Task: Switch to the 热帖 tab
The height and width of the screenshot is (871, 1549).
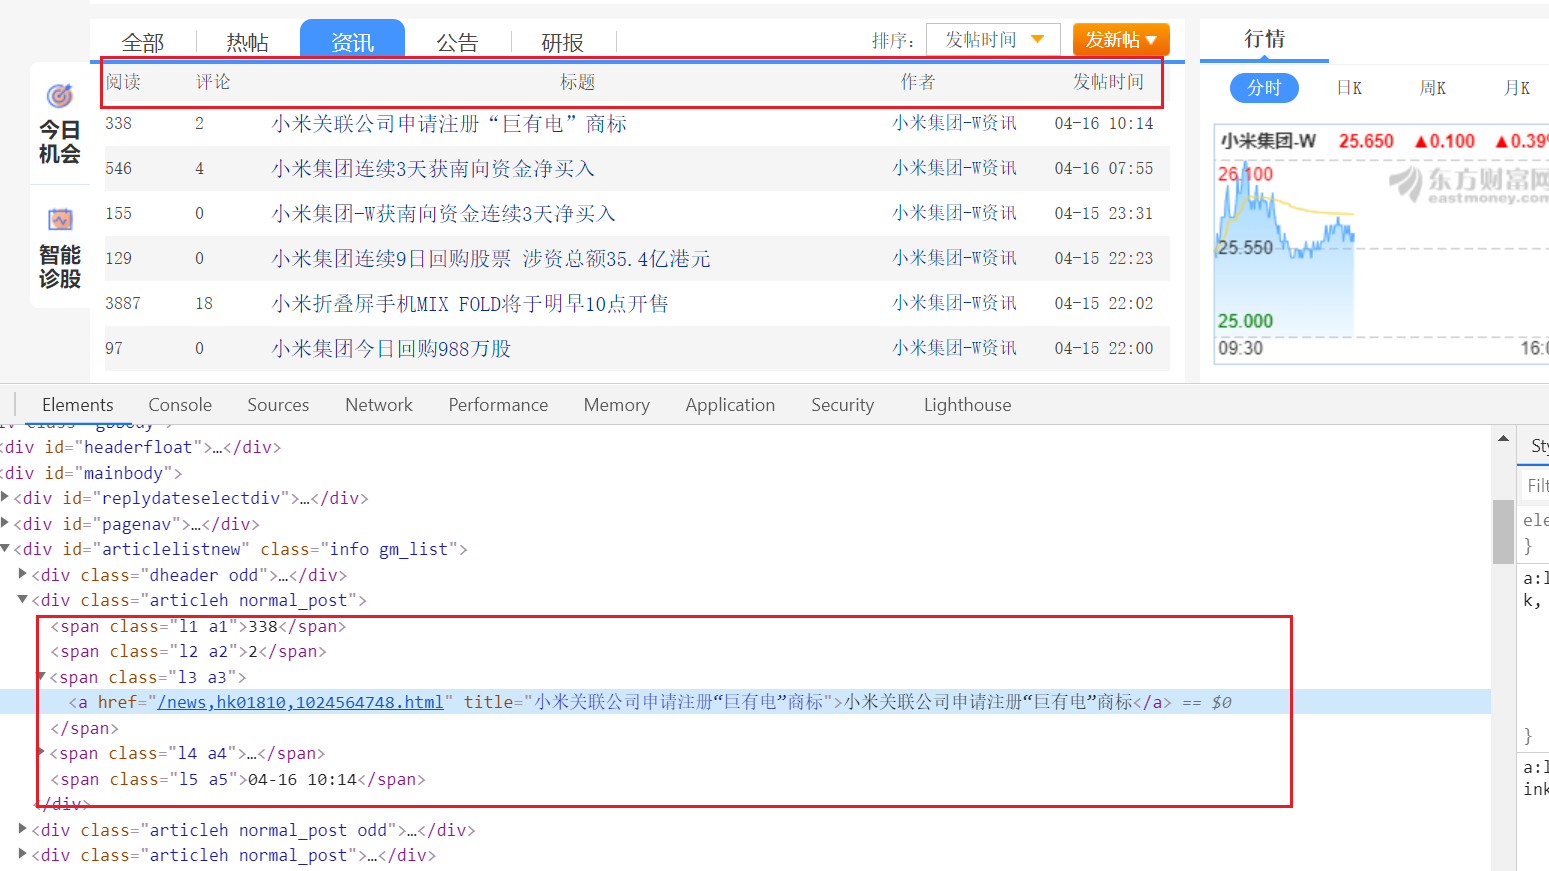Action: point(247,42)
